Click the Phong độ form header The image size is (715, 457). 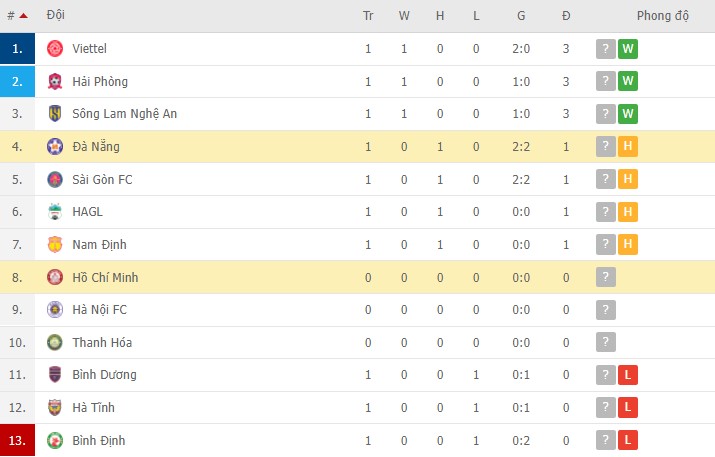pos(663,16)
